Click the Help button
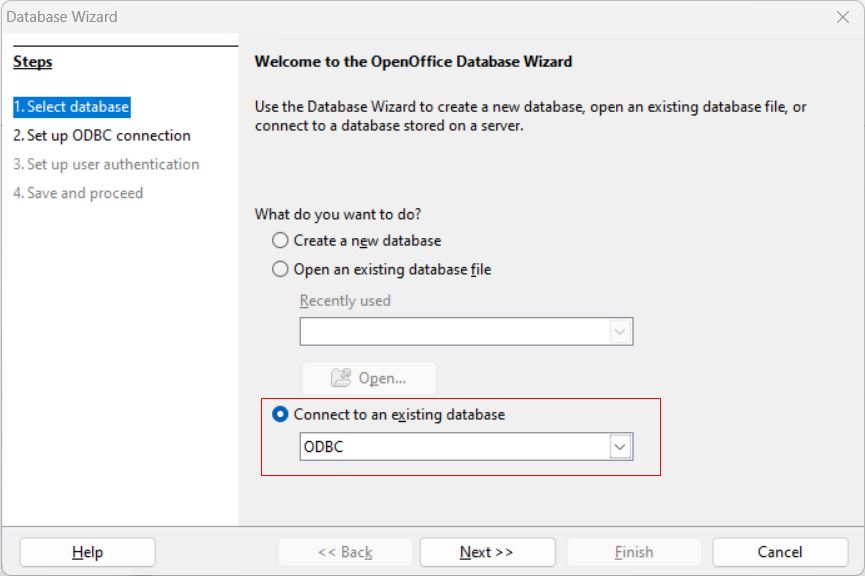 (87, 552)
